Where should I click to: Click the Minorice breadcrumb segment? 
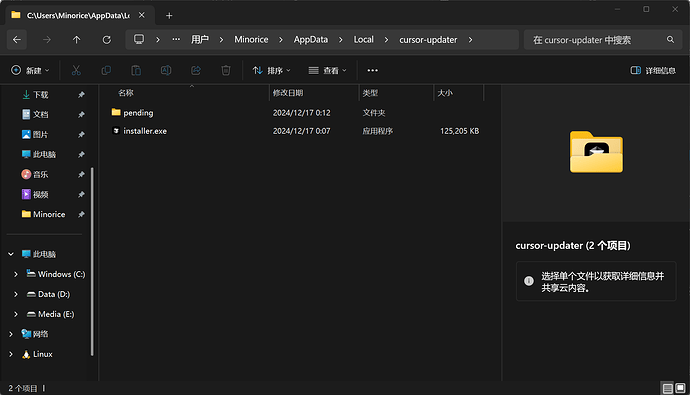(251, 40)
